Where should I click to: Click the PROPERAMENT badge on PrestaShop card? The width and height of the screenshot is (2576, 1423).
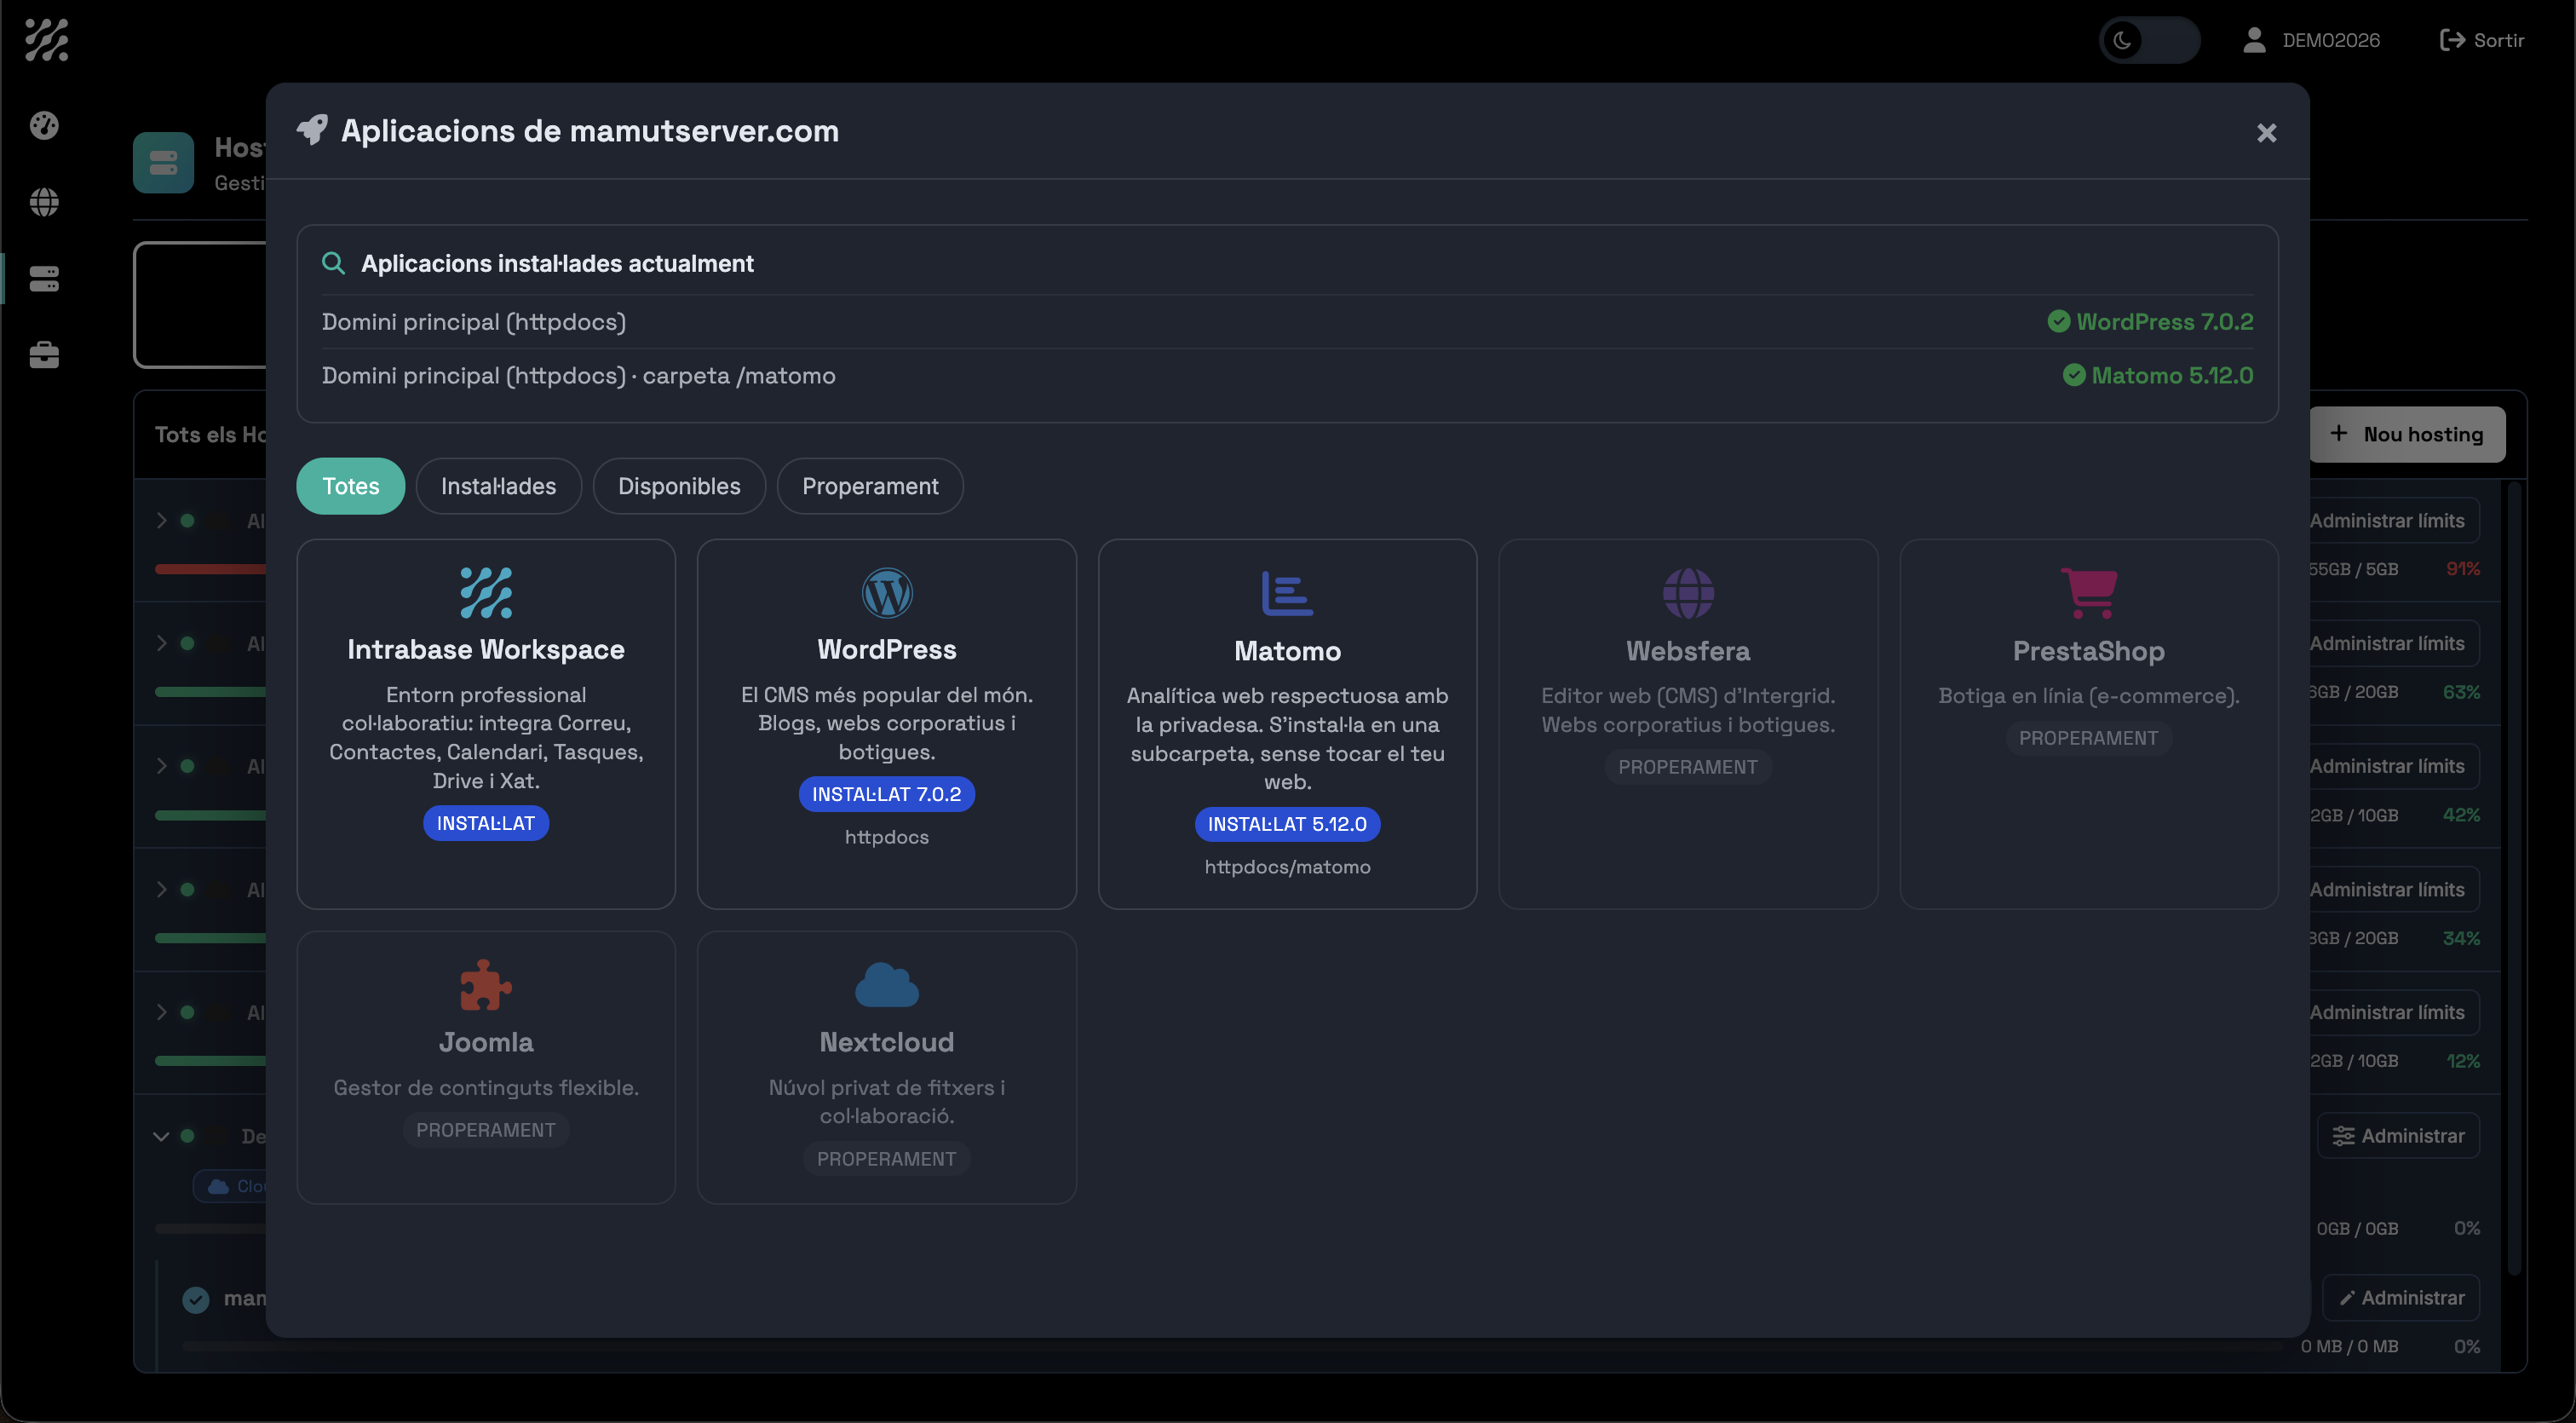pos(2089,738)
